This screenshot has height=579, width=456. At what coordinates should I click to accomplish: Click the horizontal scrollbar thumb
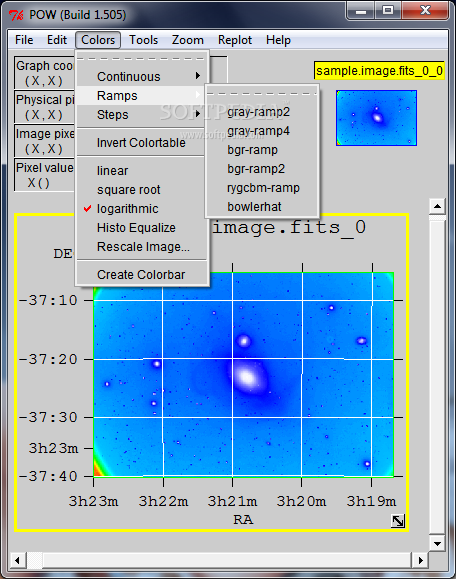(34, 560)
